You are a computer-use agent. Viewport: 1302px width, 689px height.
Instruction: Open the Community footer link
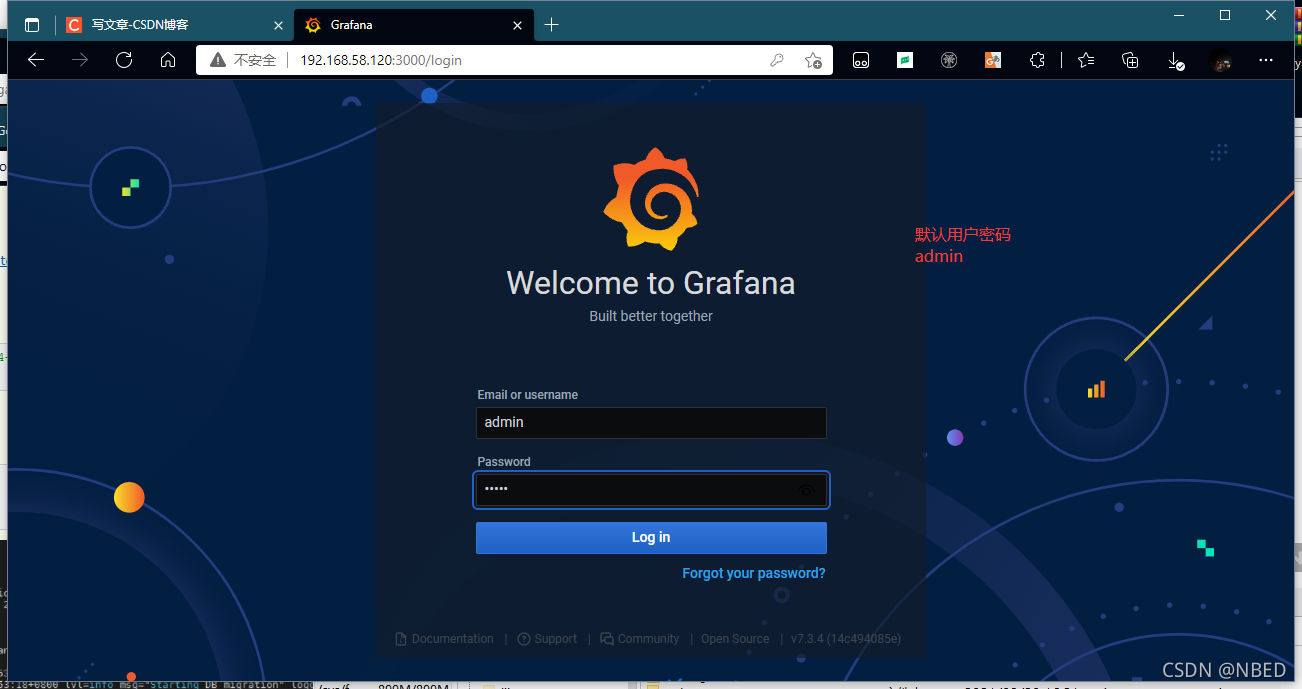coord(640,639)
